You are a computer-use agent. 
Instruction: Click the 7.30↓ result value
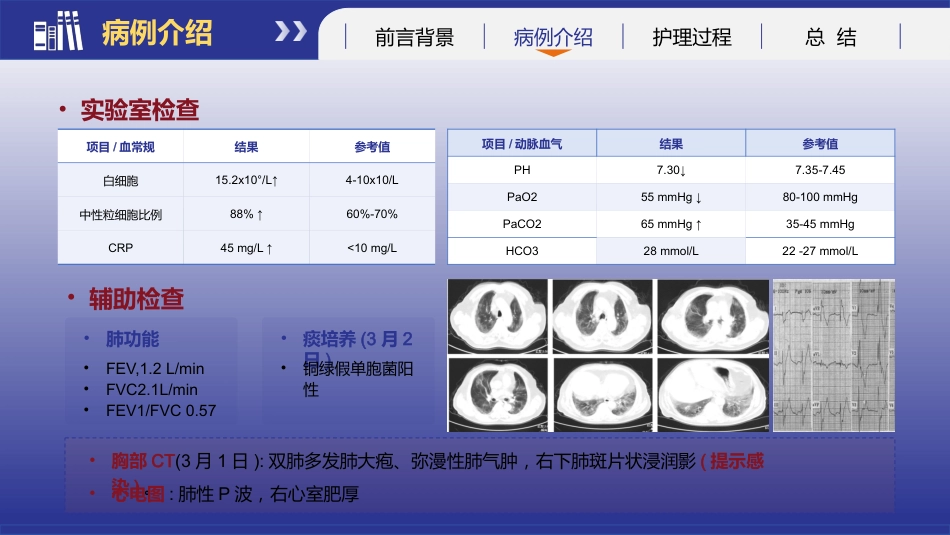click(x=671, y=170)
